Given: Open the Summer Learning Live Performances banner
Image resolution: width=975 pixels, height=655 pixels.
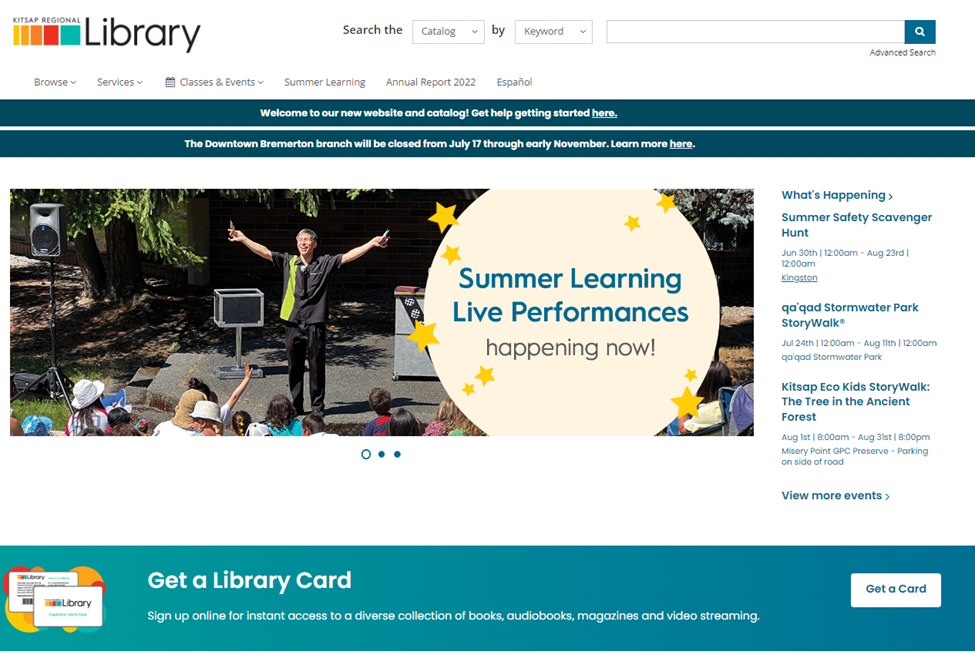Looking at the screenshot, I should (381, 312).
